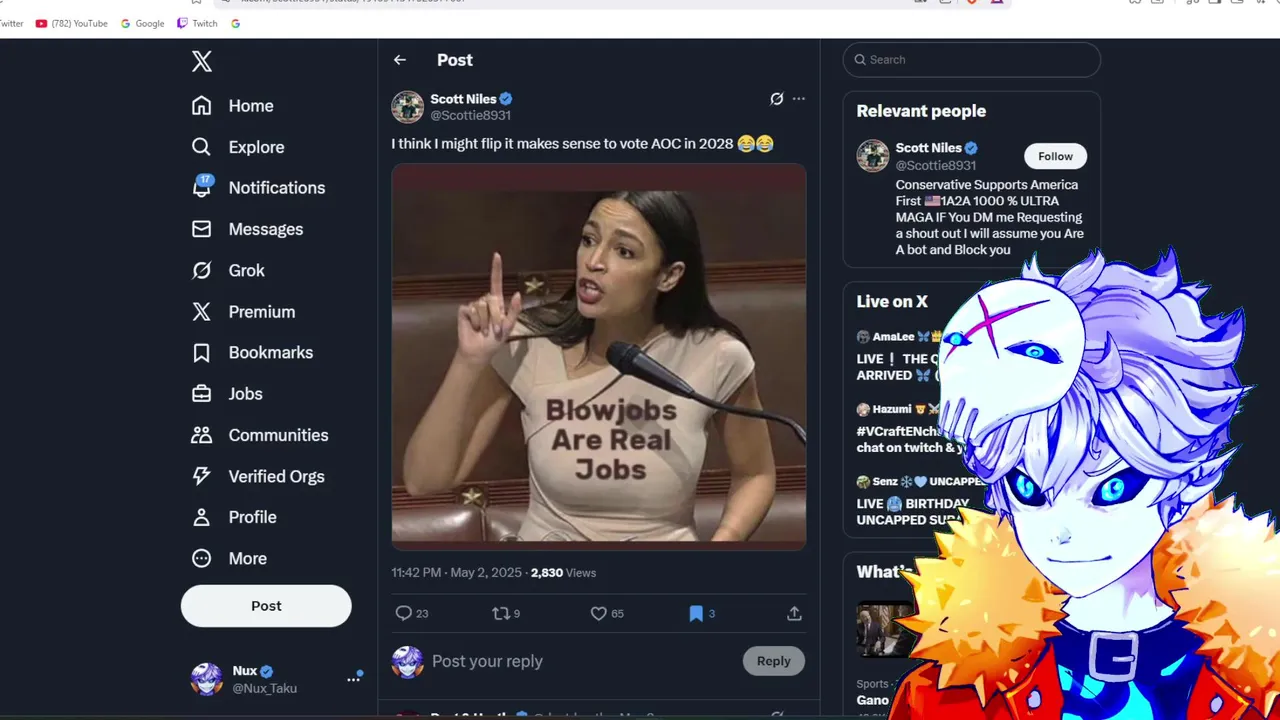
Task: Open Scott Niles avatar in Relevant people
Action: click(873, 156)
